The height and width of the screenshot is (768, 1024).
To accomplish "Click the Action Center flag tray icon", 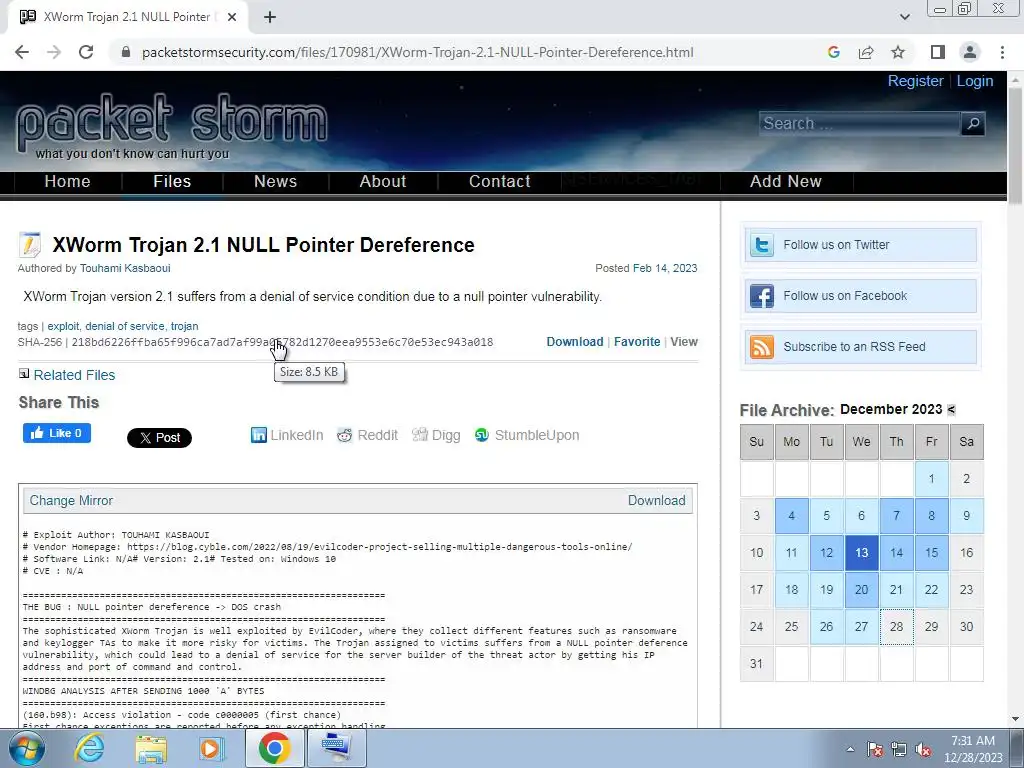I will click(x=875, y=750).
